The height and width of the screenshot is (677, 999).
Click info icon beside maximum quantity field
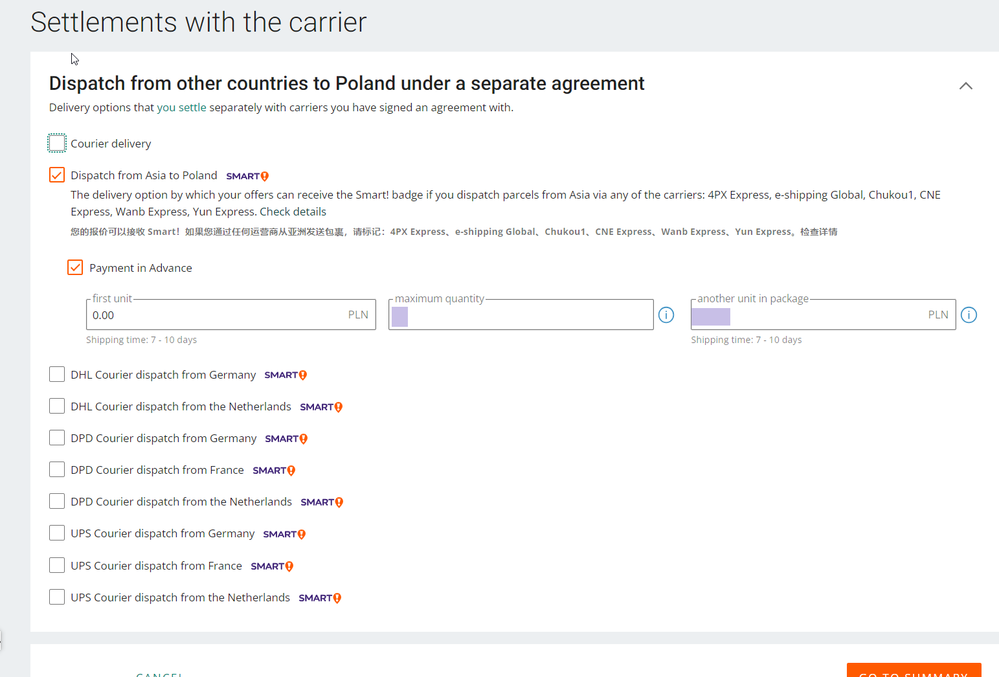click(666, 315)
